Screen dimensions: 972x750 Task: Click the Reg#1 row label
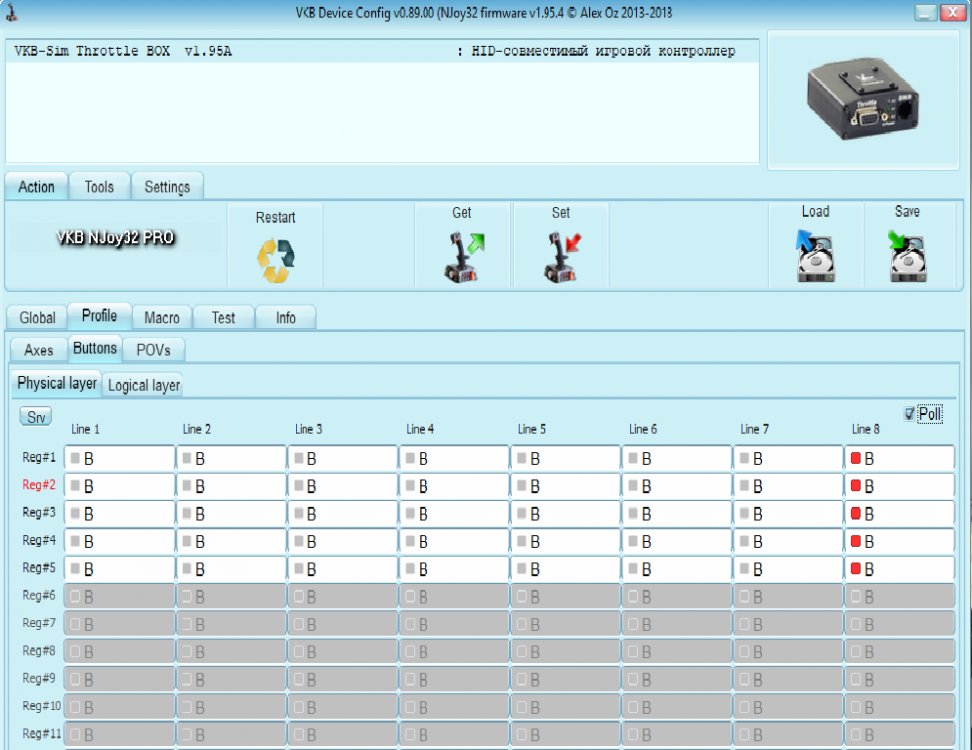(38, 457)
